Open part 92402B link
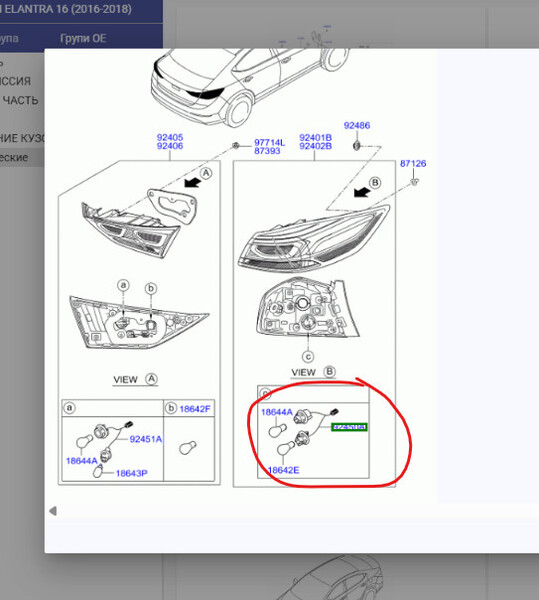This screenshot has height=600, width=539. [x=316, y=146]
